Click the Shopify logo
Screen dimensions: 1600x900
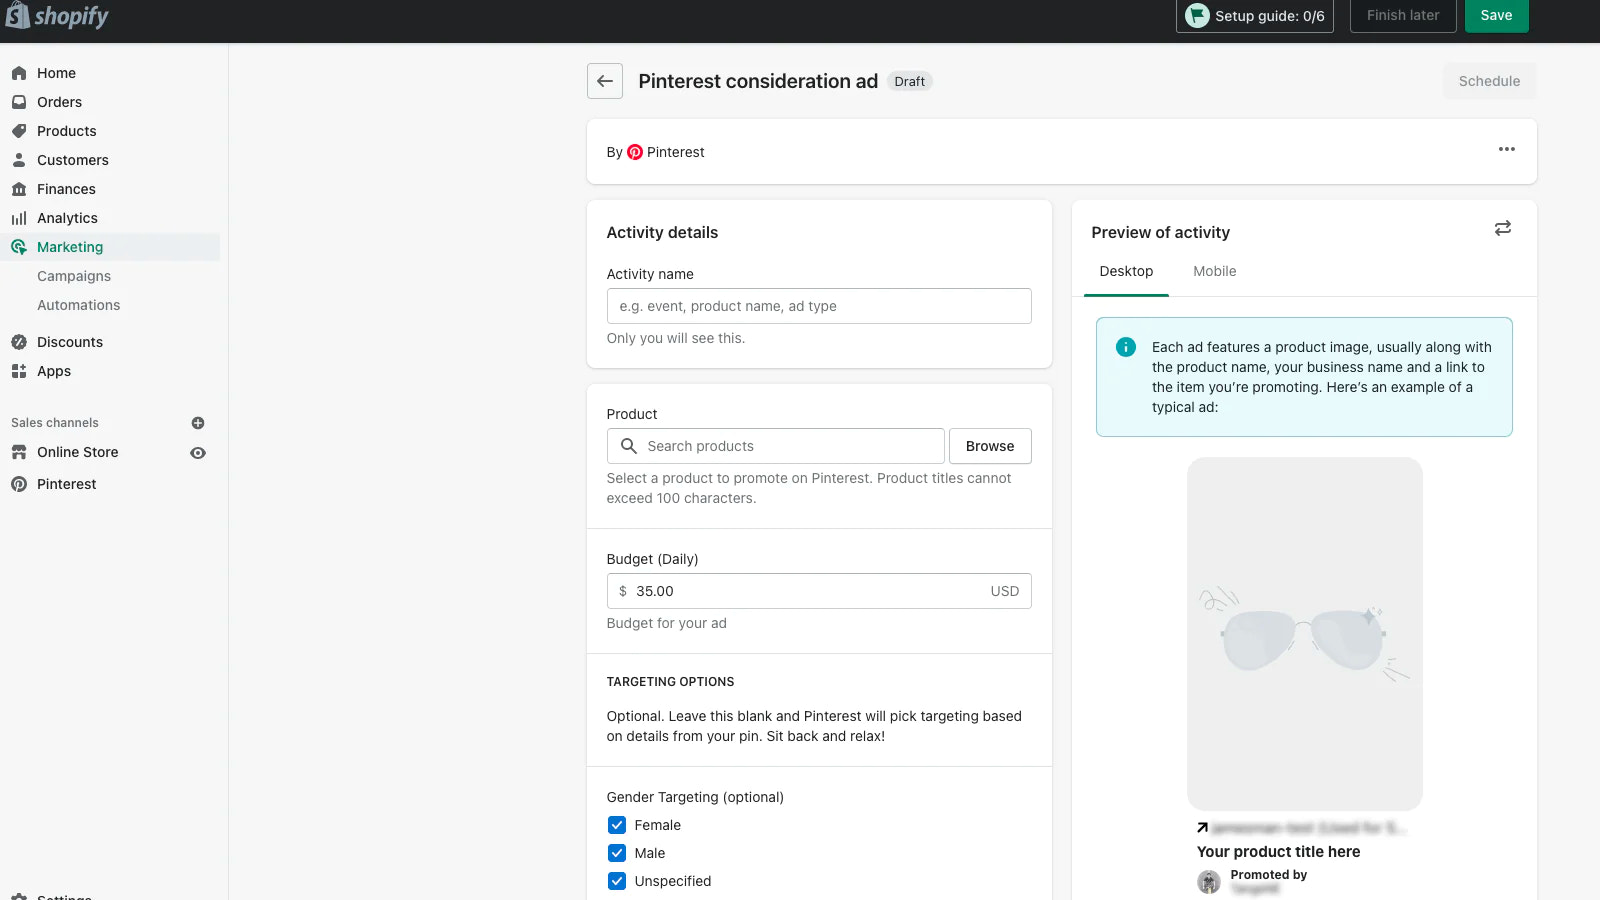[57, 16]
